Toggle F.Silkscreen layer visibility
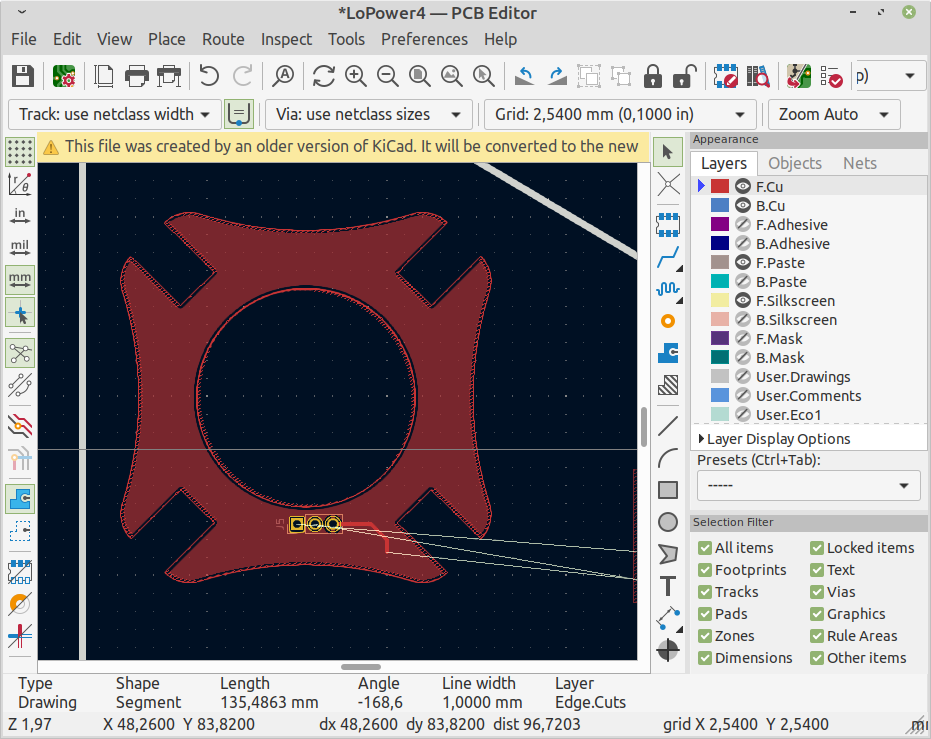Viewport: 931px width, 739px height. (743, 300)
